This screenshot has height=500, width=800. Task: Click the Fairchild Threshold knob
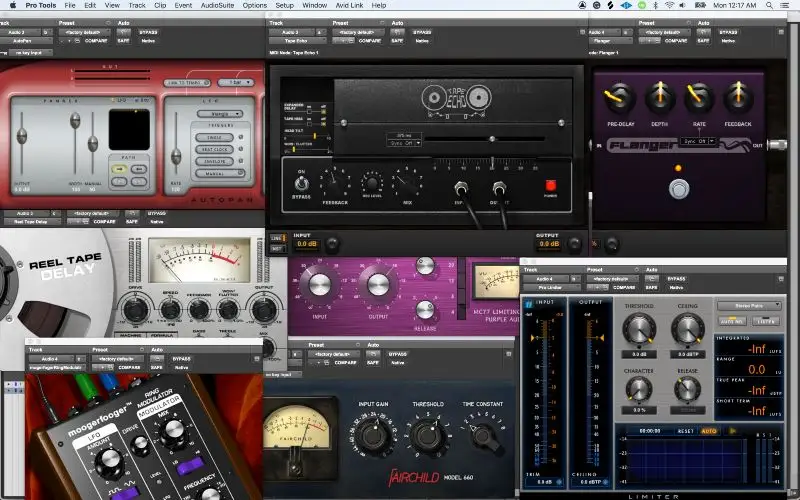428,435
